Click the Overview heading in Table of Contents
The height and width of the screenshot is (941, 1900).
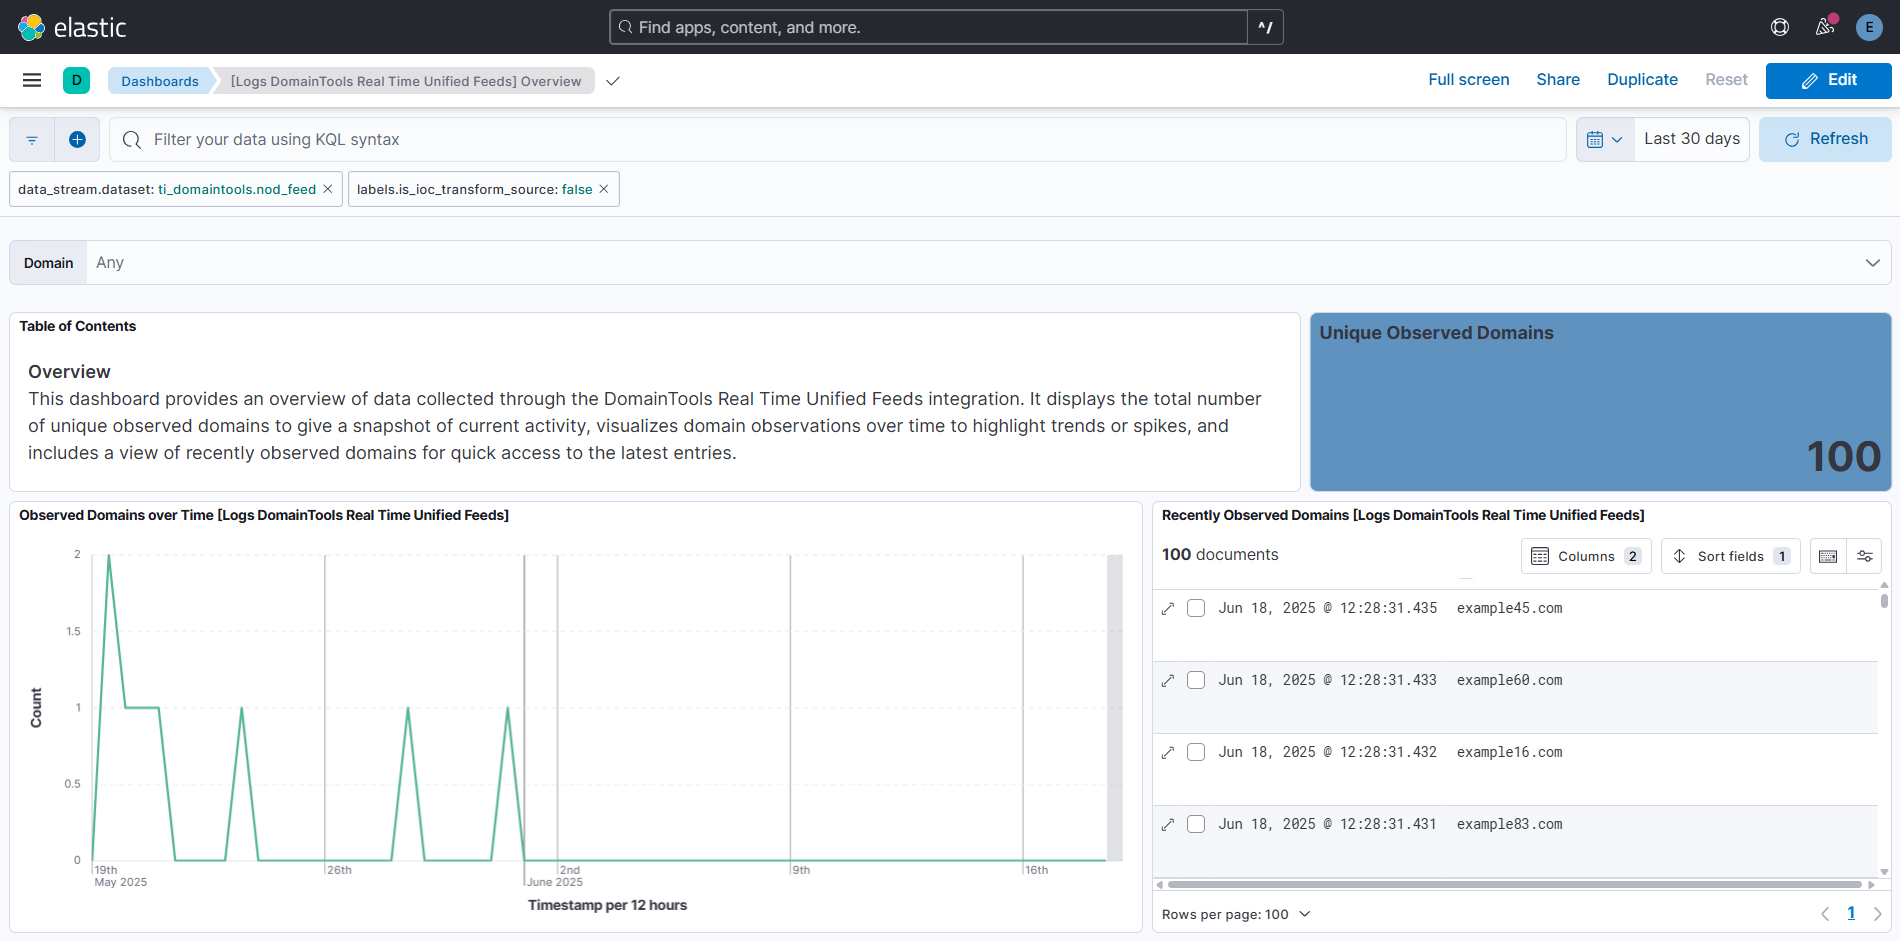click(x=69, y=372)
